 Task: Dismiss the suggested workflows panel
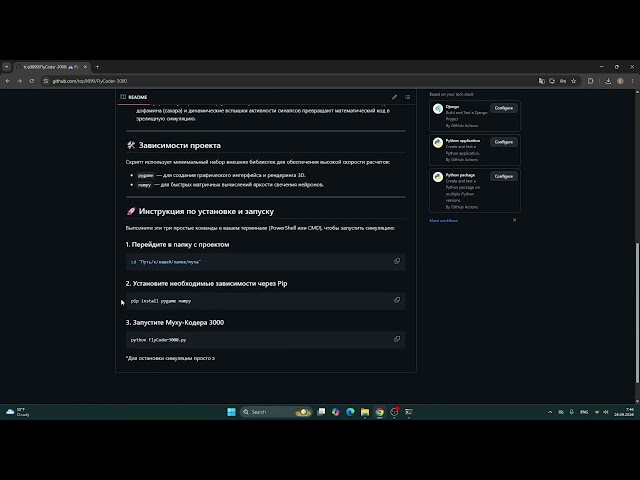click(514, 220)
